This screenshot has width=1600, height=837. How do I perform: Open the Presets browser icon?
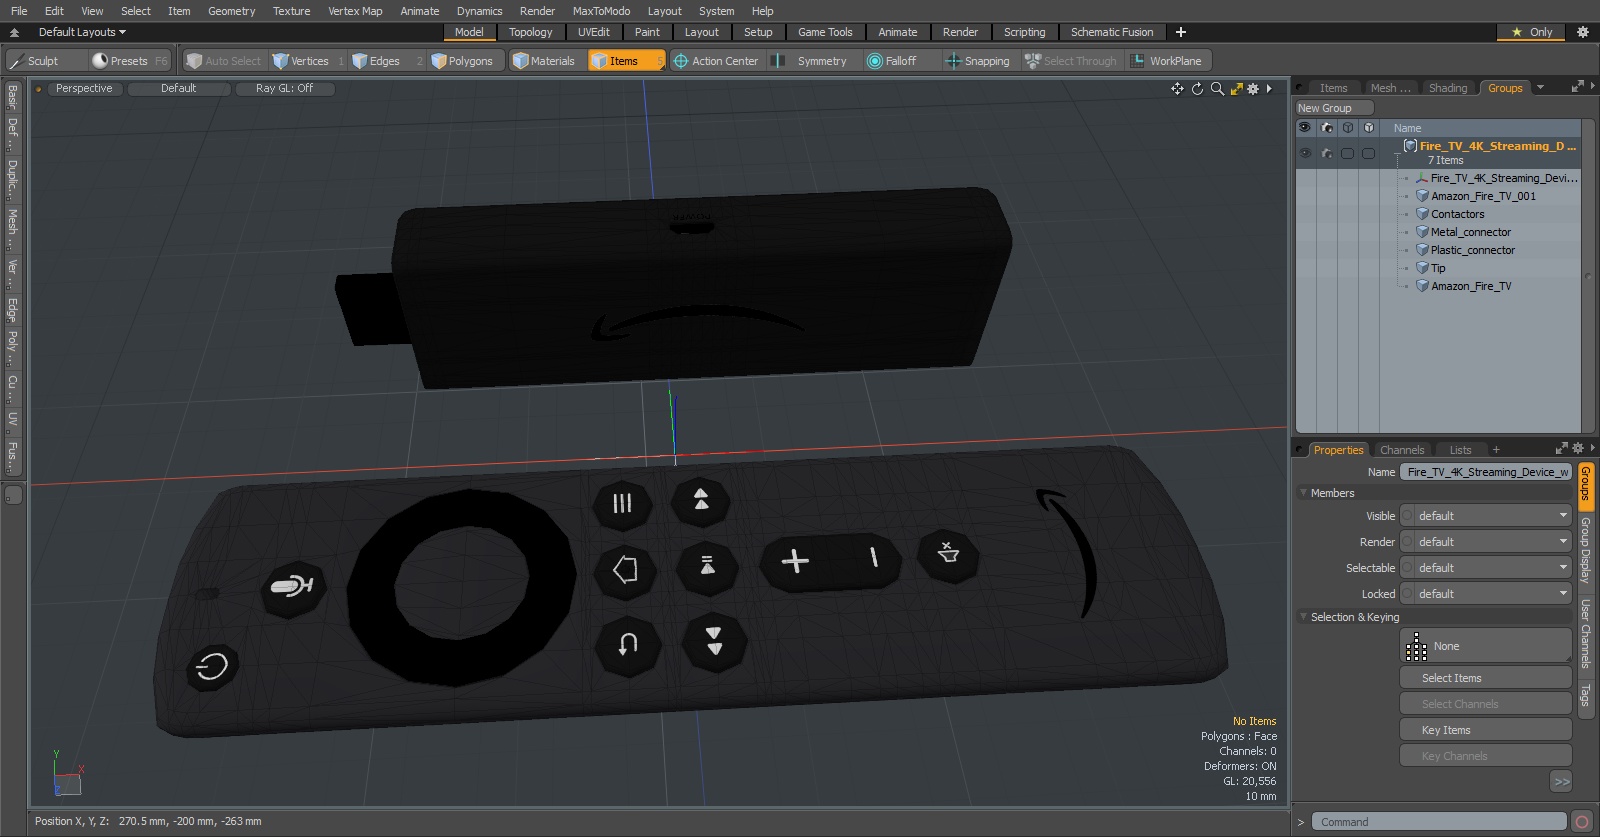pos(100,61)
